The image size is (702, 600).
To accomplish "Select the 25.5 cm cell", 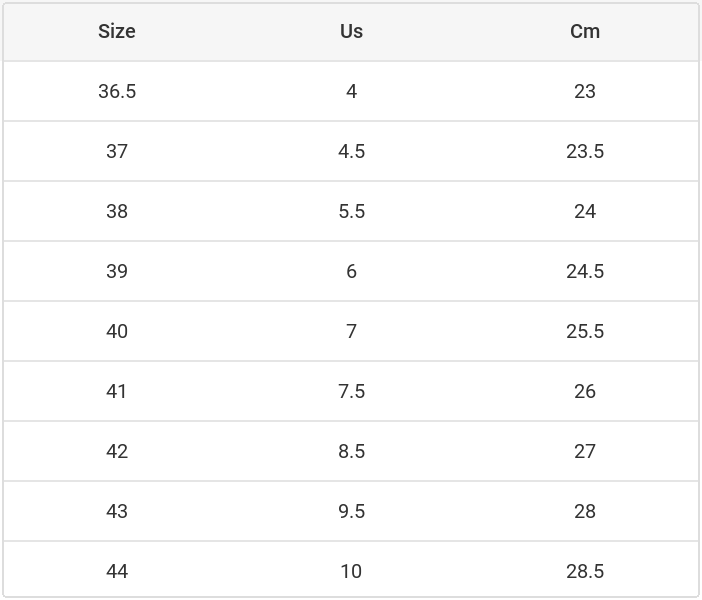I will tap(585, 331).
